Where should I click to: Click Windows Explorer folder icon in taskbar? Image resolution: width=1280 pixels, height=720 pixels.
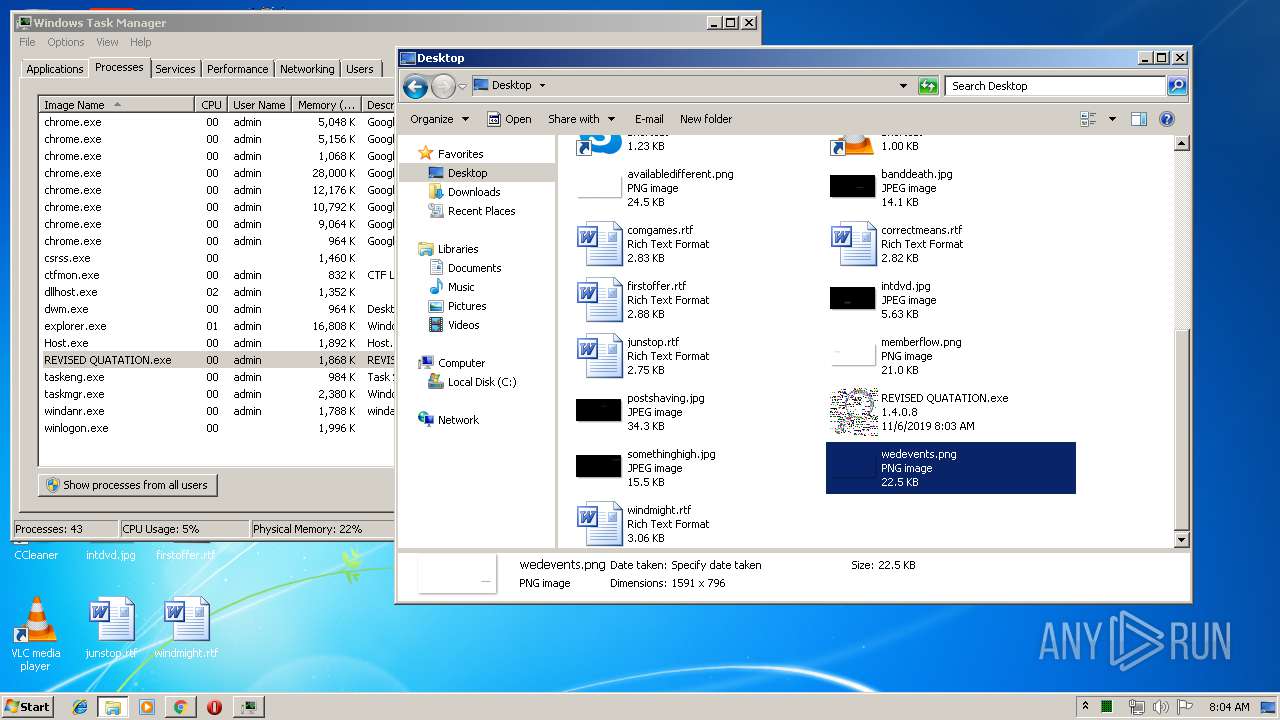tap(113, 707)
